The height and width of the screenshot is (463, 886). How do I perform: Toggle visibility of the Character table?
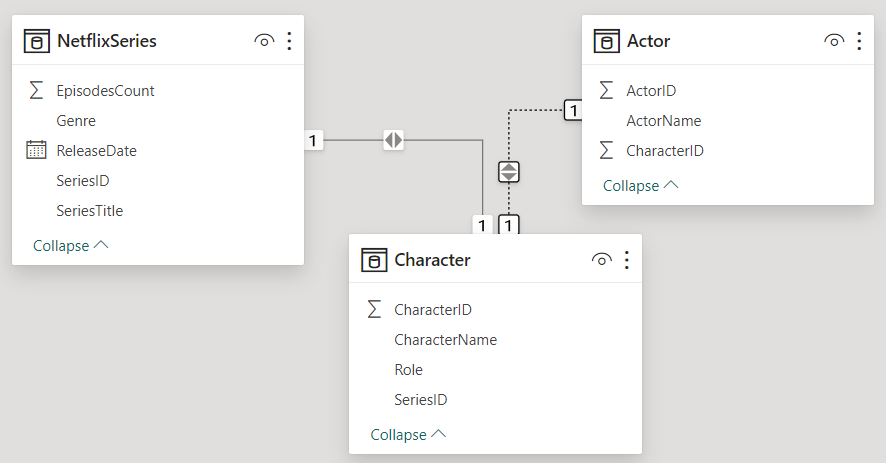(x=601, y=260)
